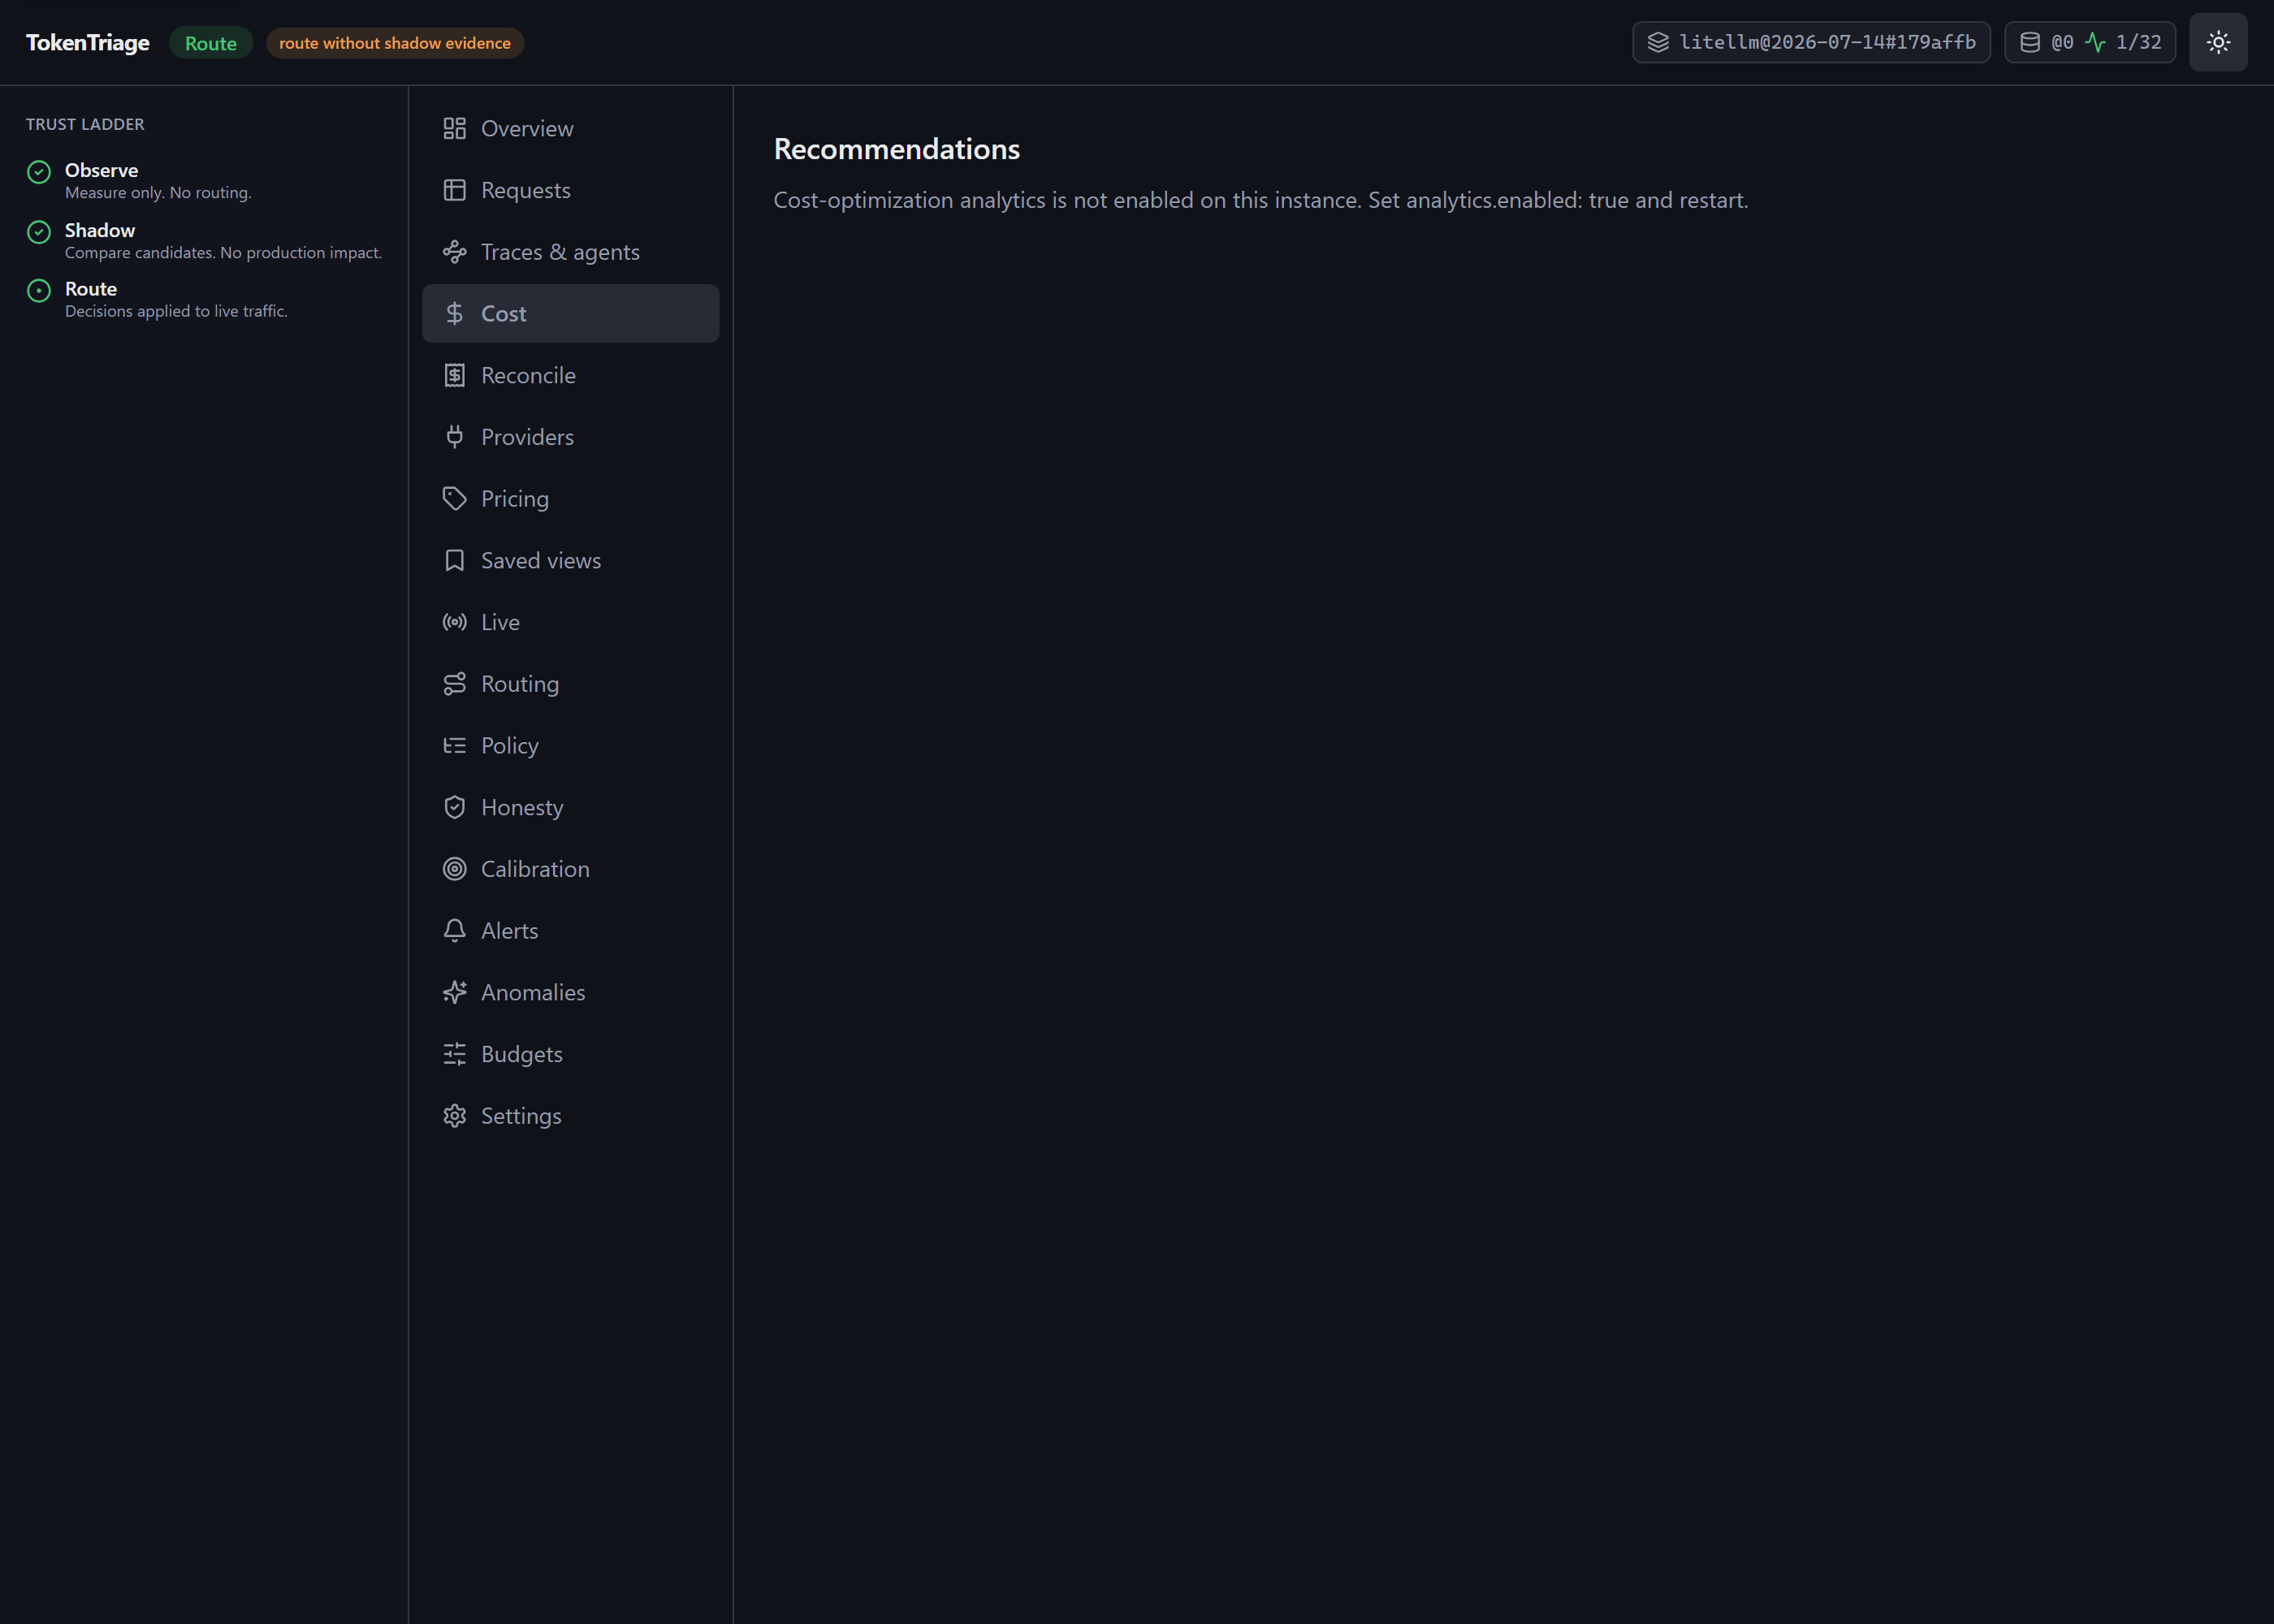Click the Observe step check icon
Image resolution: width=2274 pixels, height=1624 pixels.
point(39,172)
